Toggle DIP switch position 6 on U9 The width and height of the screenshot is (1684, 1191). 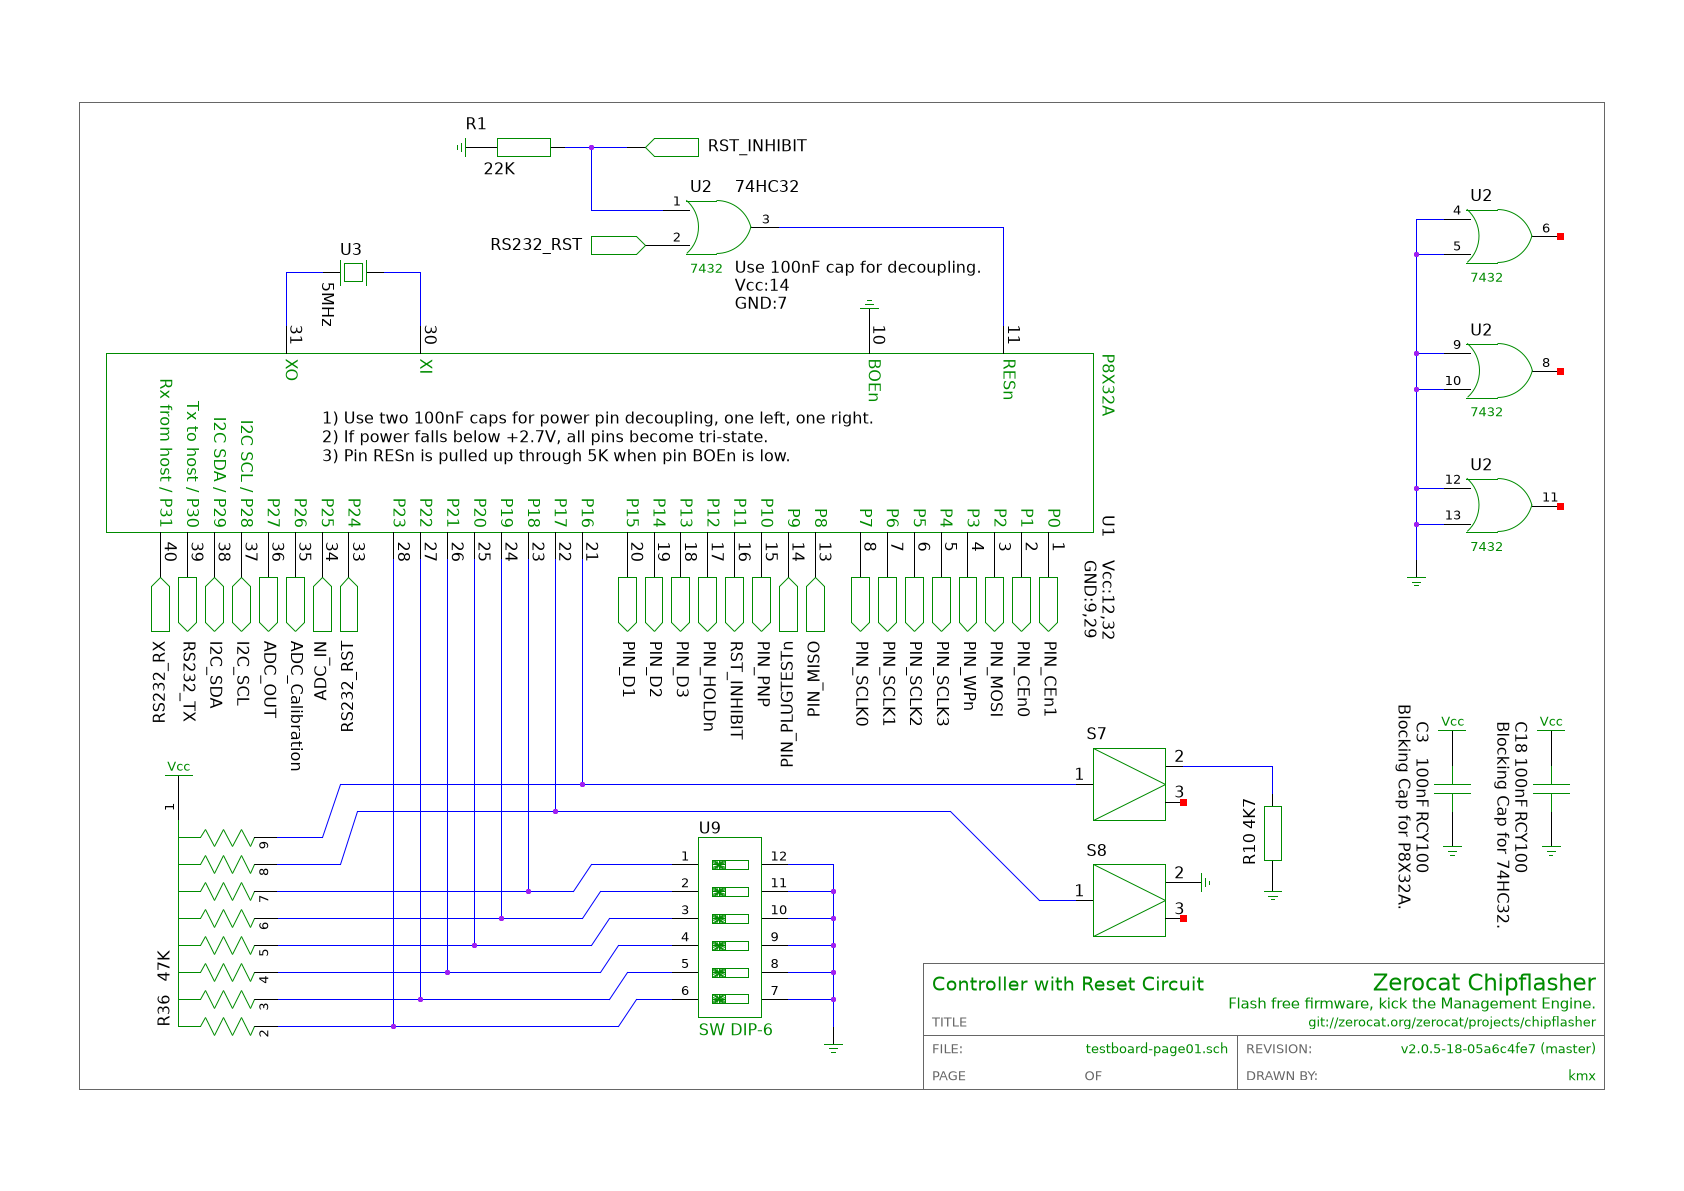tap(730, 999)
